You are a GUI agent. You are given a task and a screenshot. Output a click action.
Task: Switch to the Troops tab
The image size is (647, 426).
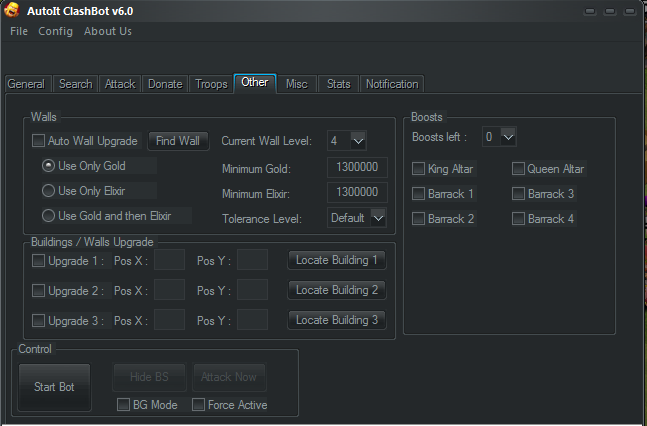click(x=211, y=84)
